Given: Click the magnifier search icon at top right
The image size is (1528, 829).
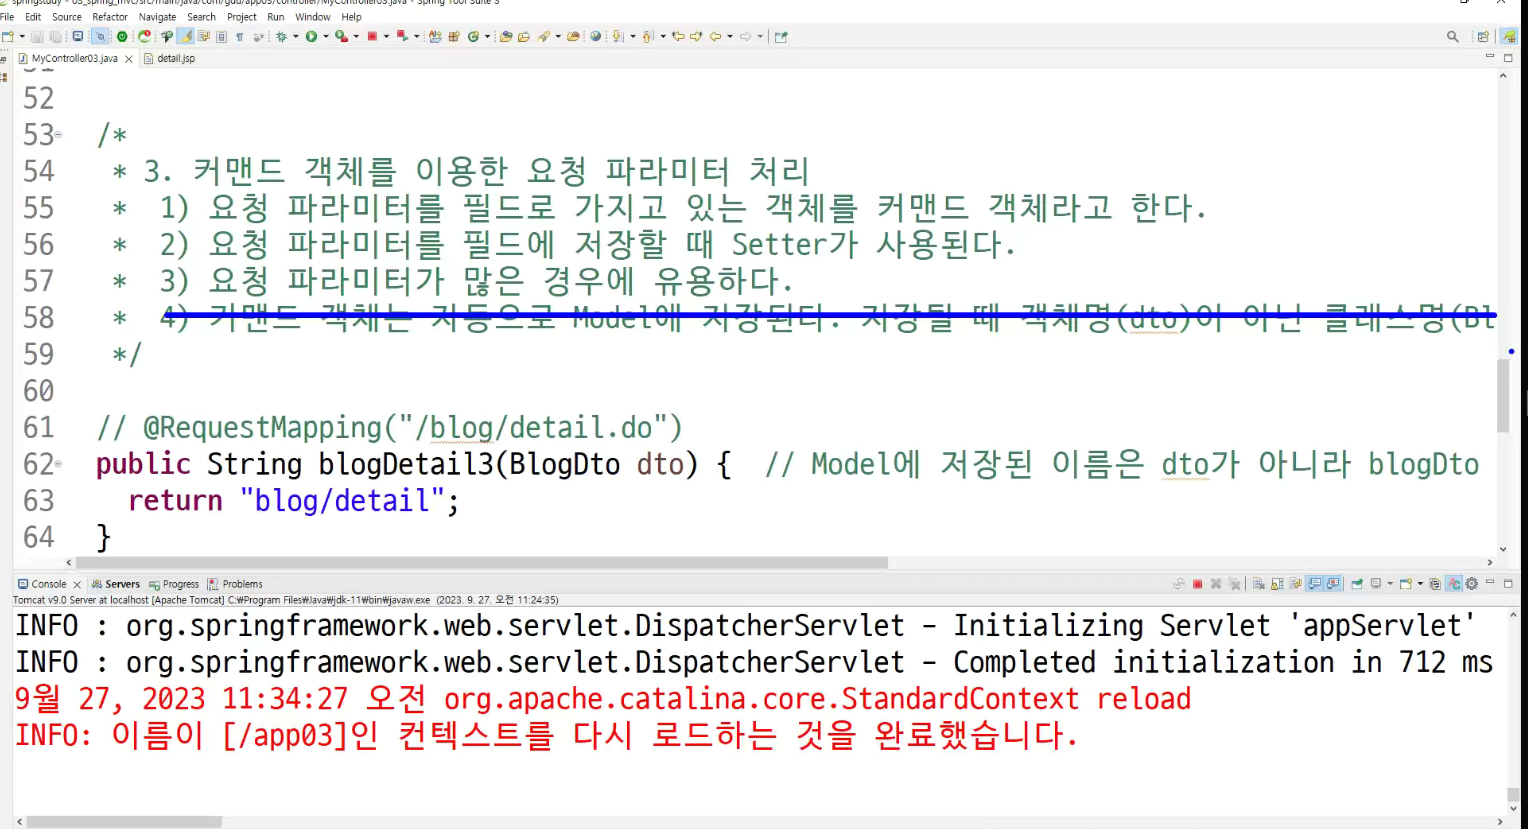Looking at the screenshot, I should 1452,36.
